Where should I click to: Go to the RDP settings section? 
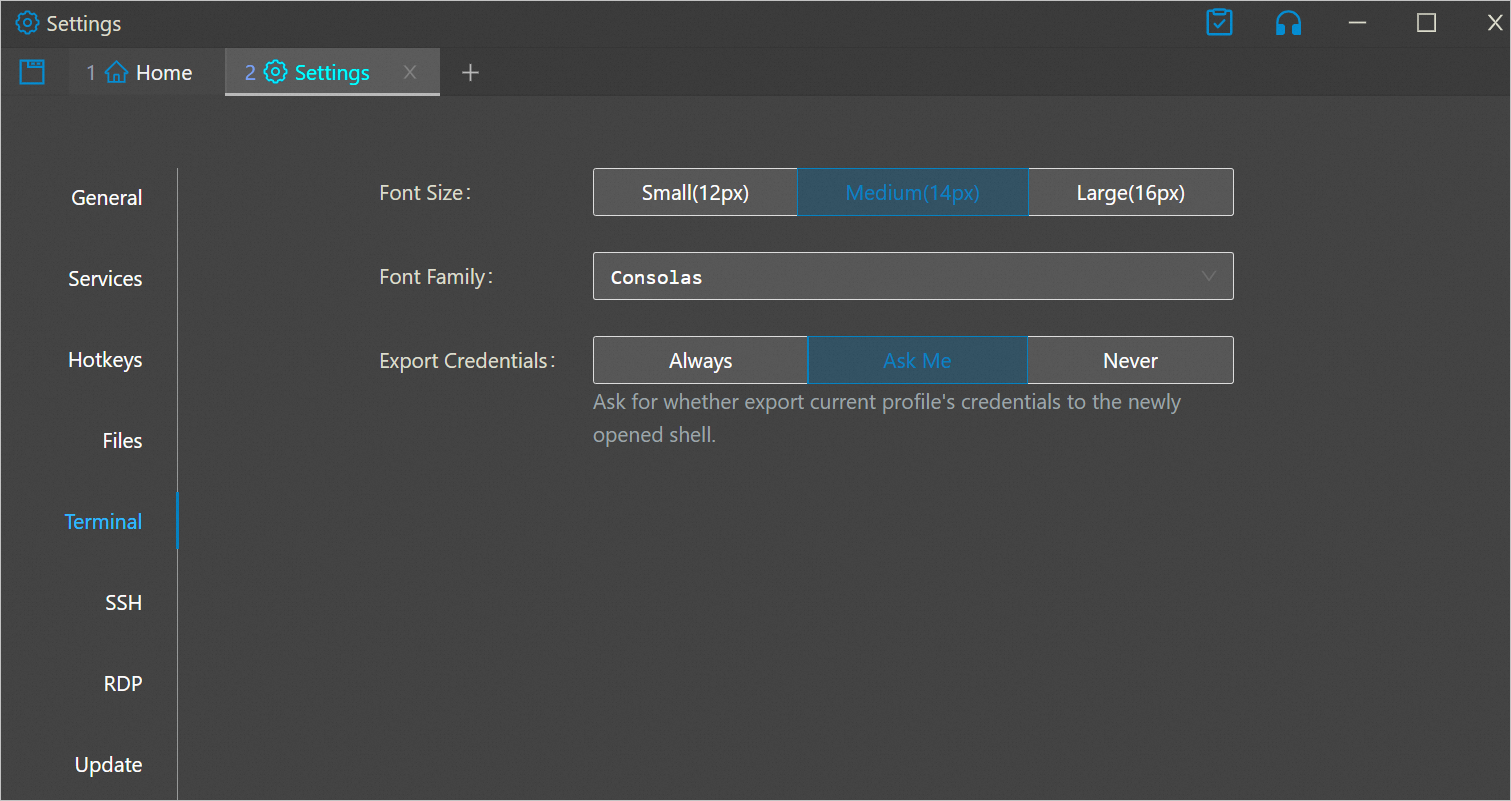[123, 684]
